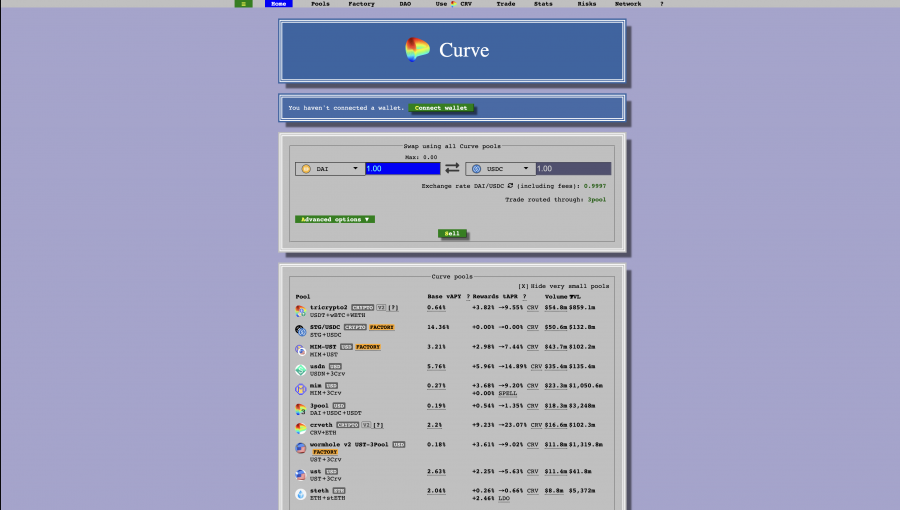
Task: Open the STG/USDC pool link
Action: (x=325, y=327)
